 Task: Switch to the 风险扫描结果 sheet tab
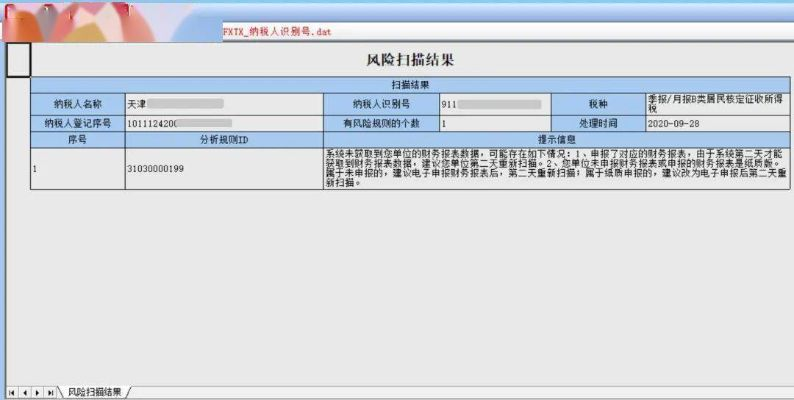pyautogui.click(x=94, y=392)
